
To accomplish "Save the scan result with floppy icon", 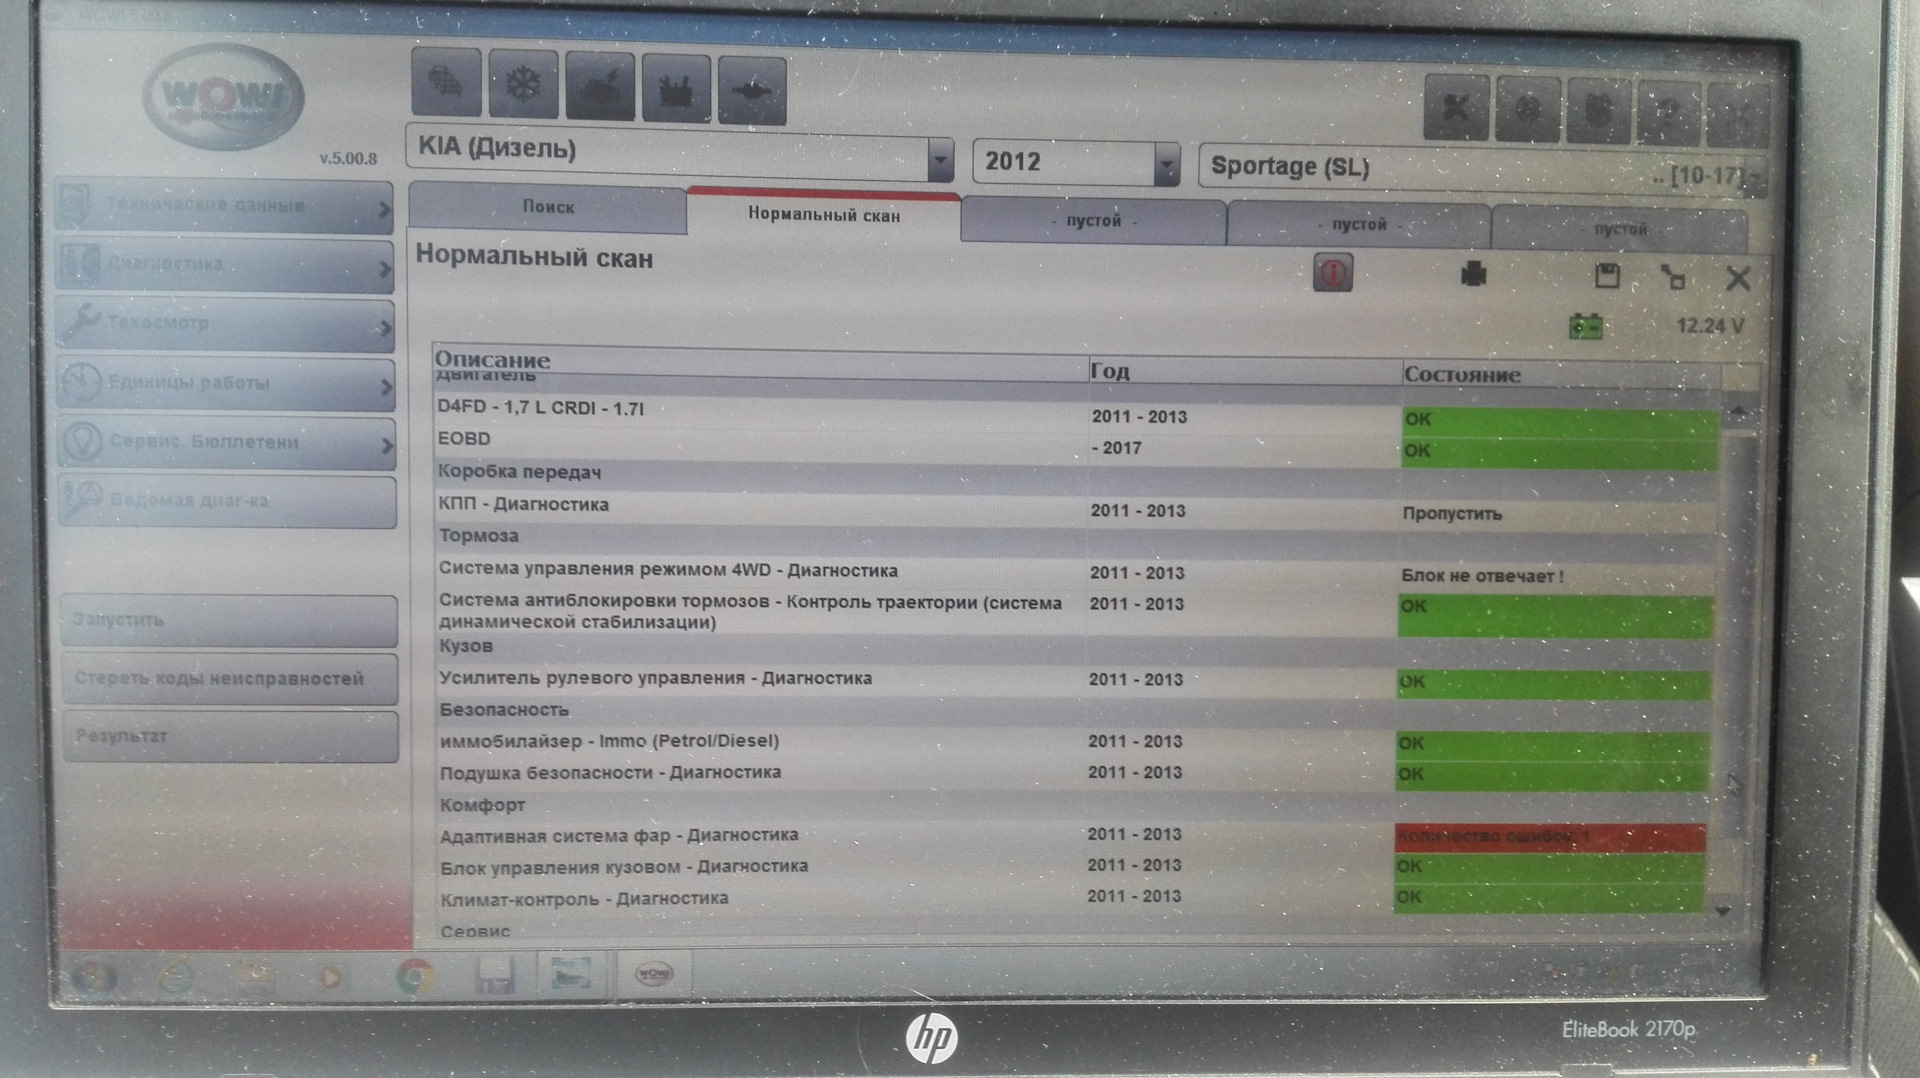I will click(x=1607, y=276).
